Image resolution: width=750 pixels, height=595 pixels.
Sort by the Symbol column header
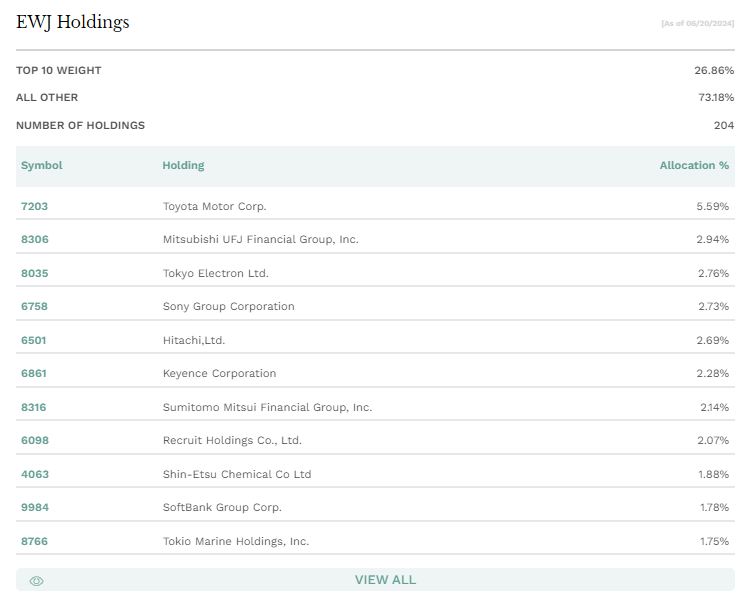coord(42,165)
